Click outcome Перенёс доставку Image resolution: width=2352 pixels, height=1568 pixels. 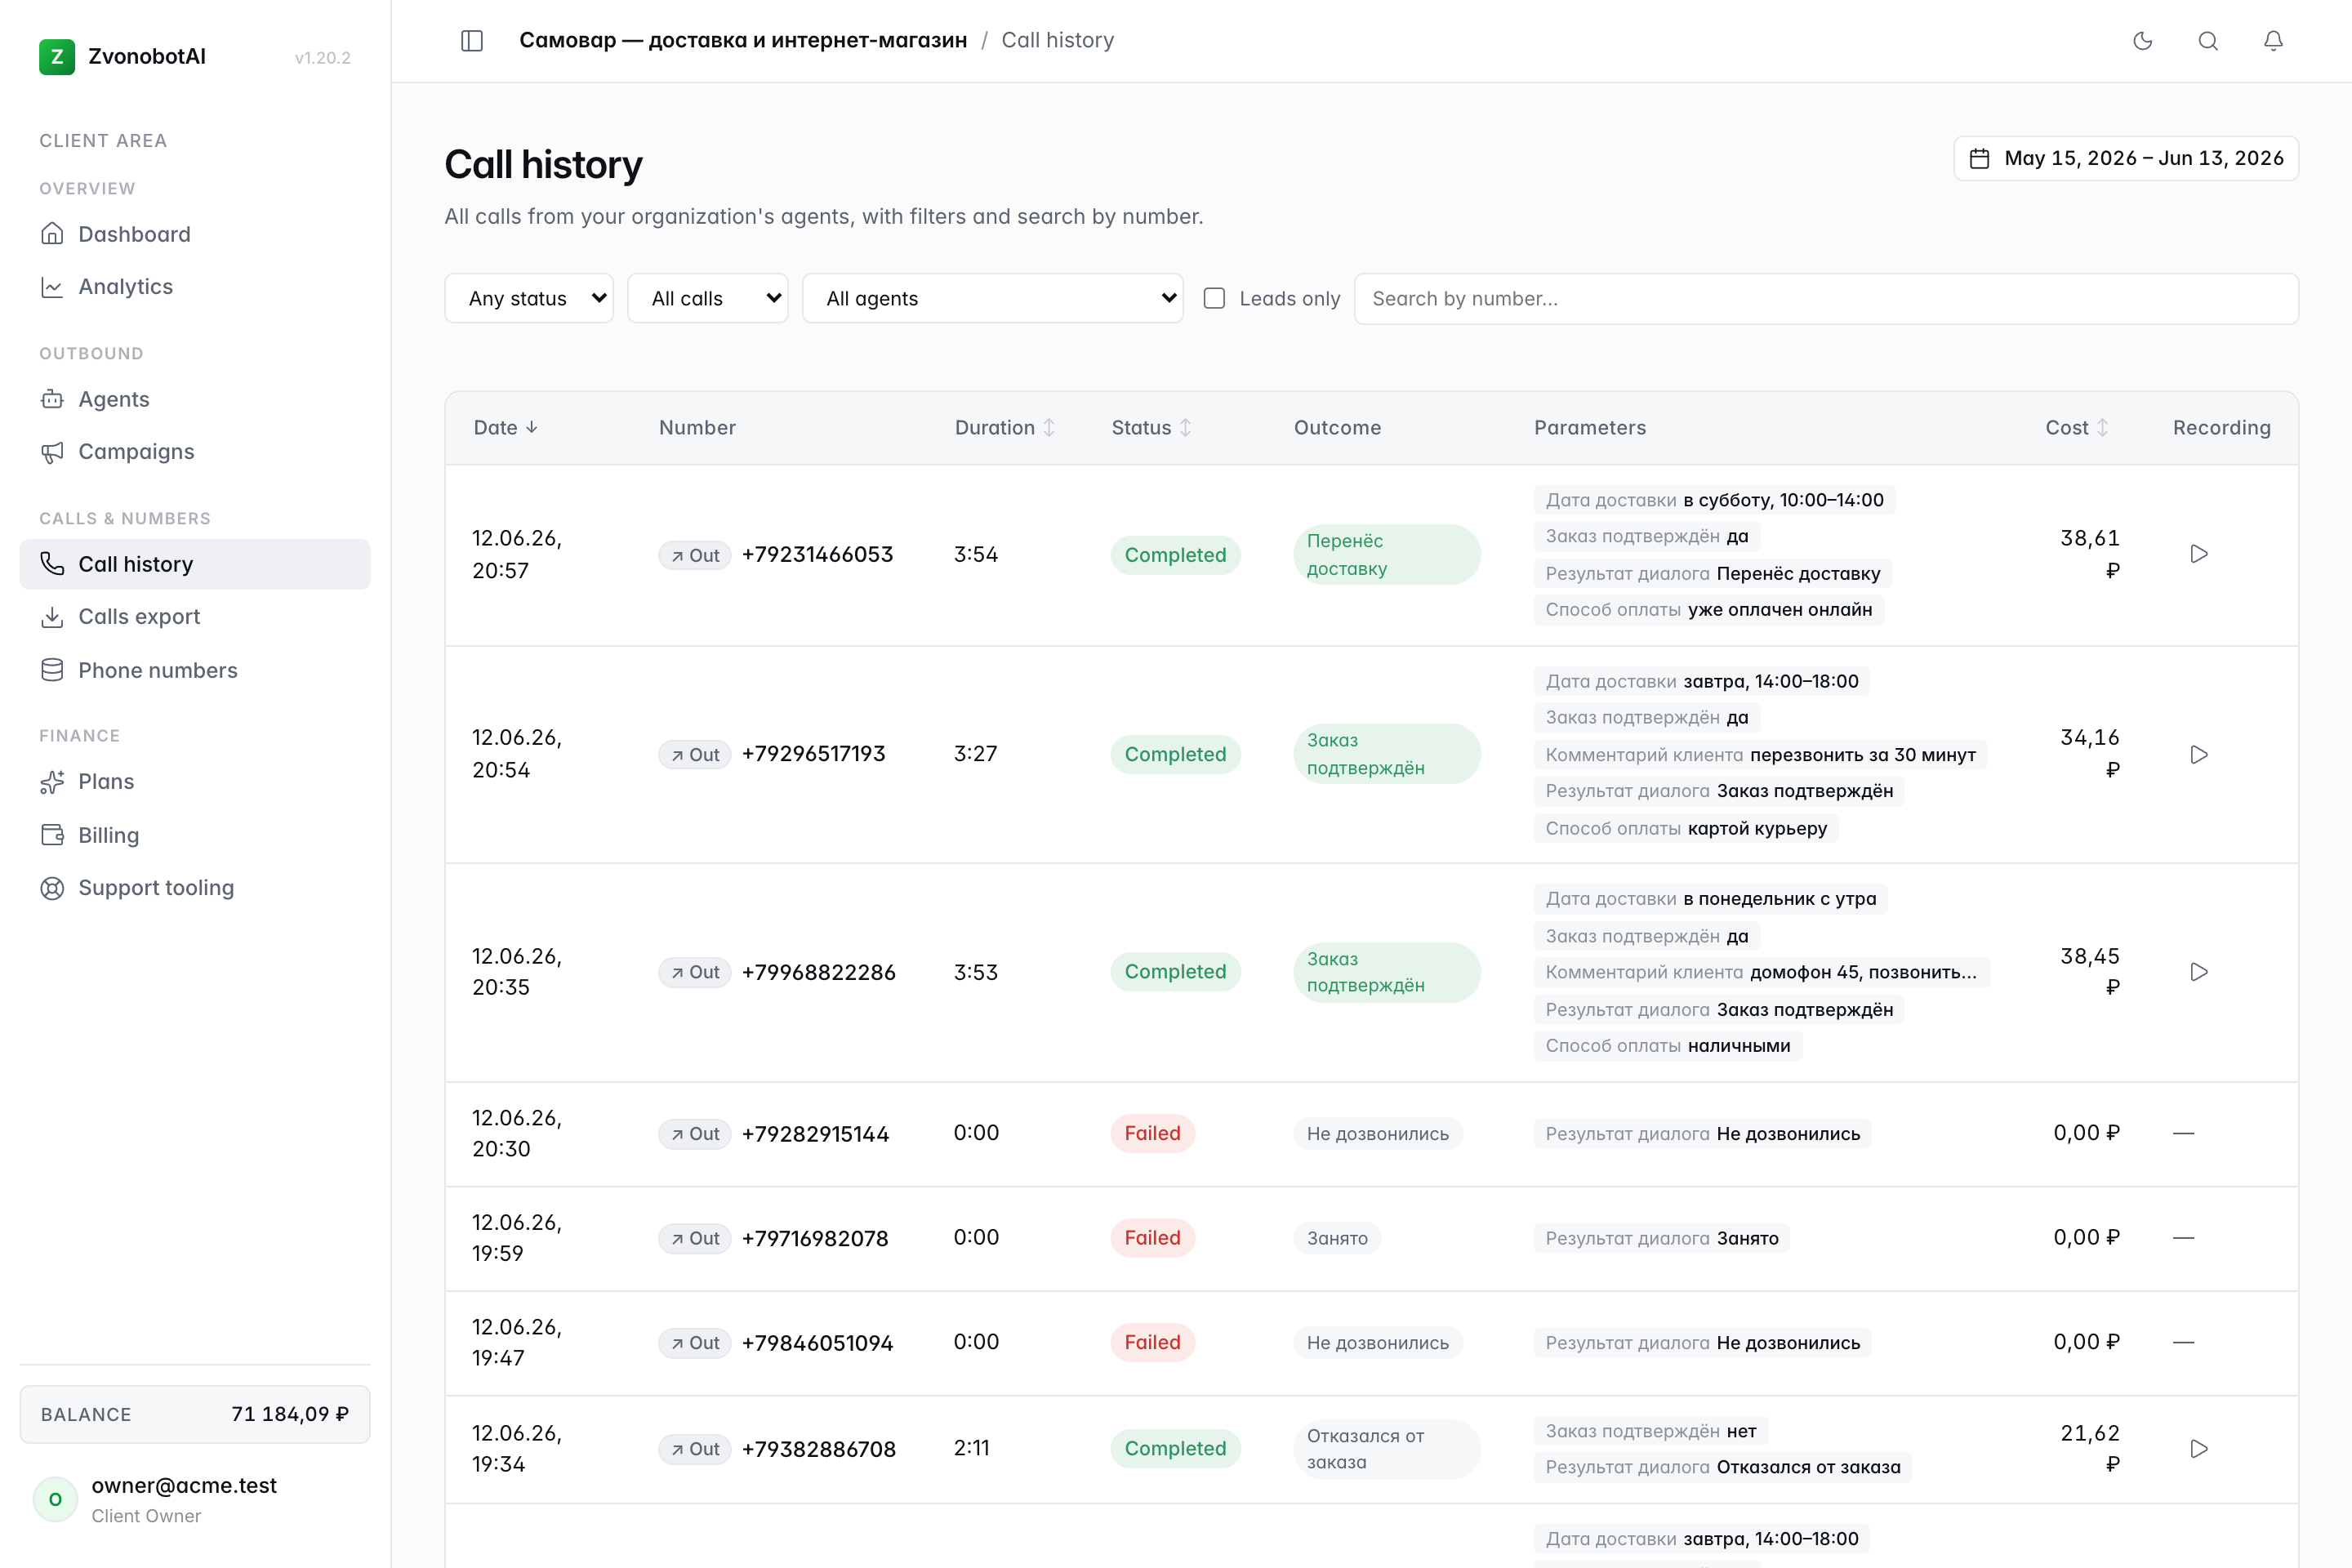(1386, 555)
